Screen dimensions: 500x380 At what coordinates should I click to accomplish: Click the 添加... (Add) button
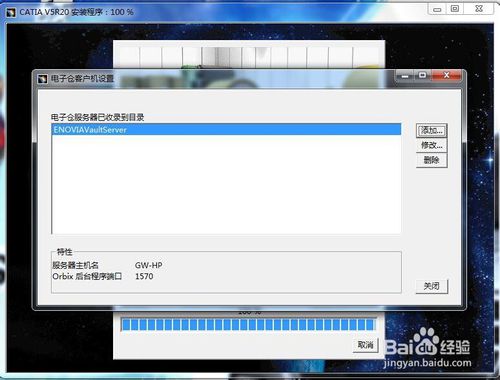[x=431, y=130]
